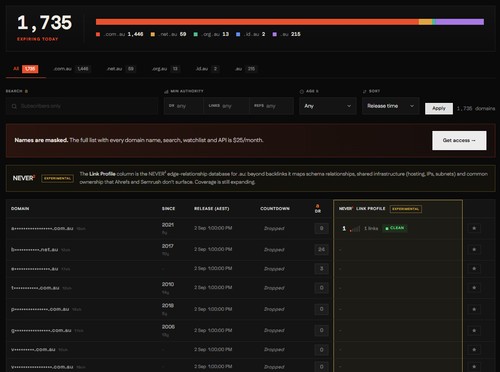Click the masked a•••.com.au domain name
Screen dimensions: 500x372
(x=42, y=228)
